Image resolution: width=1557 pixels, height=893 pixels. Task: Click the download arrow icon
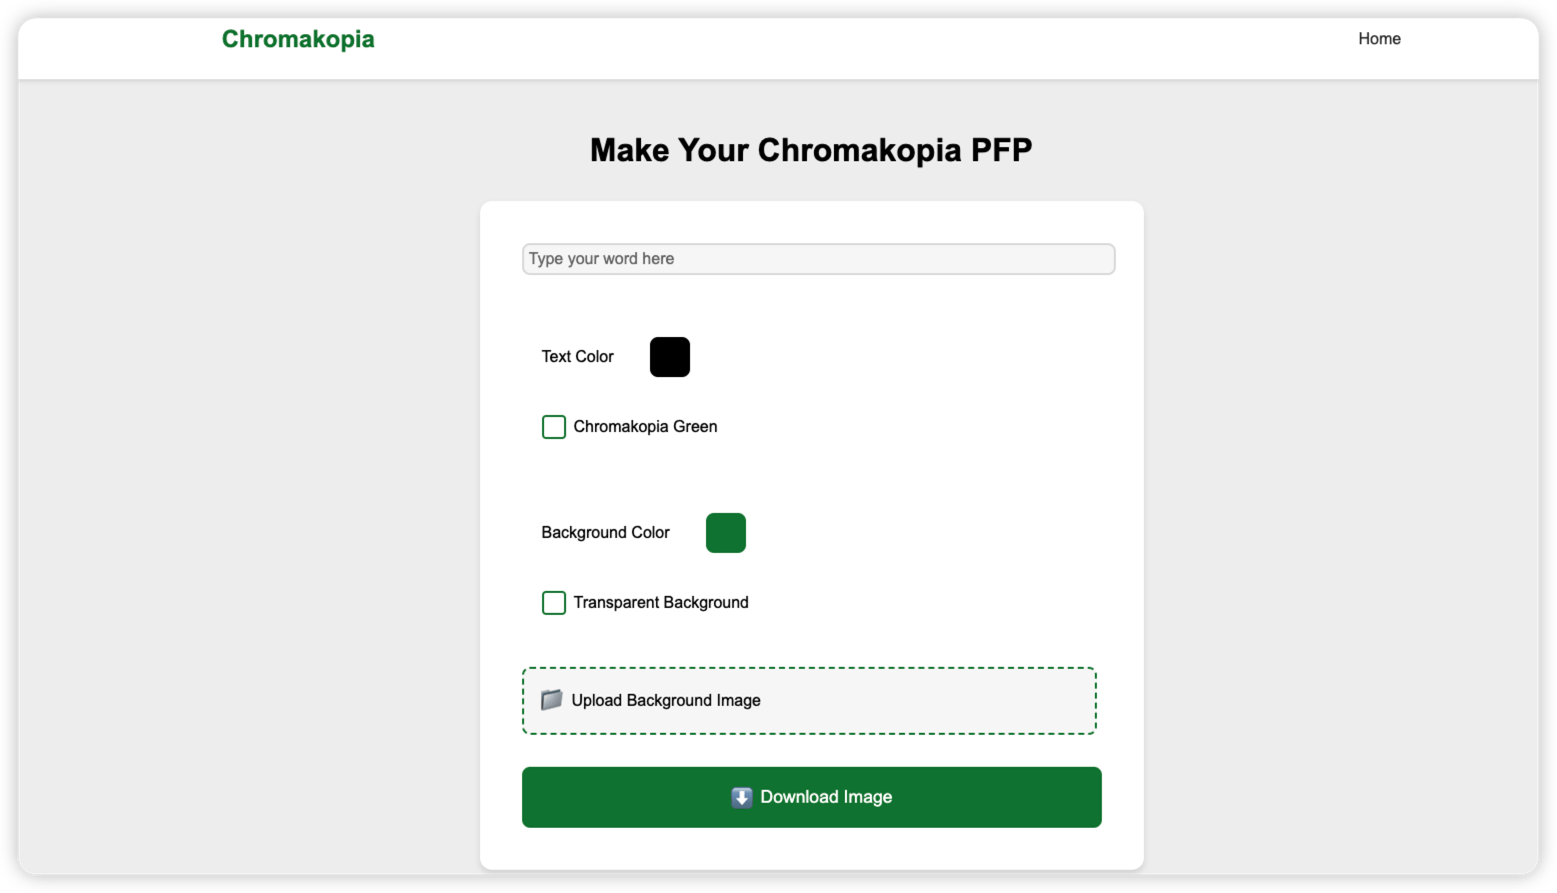[x=742, y=797]
